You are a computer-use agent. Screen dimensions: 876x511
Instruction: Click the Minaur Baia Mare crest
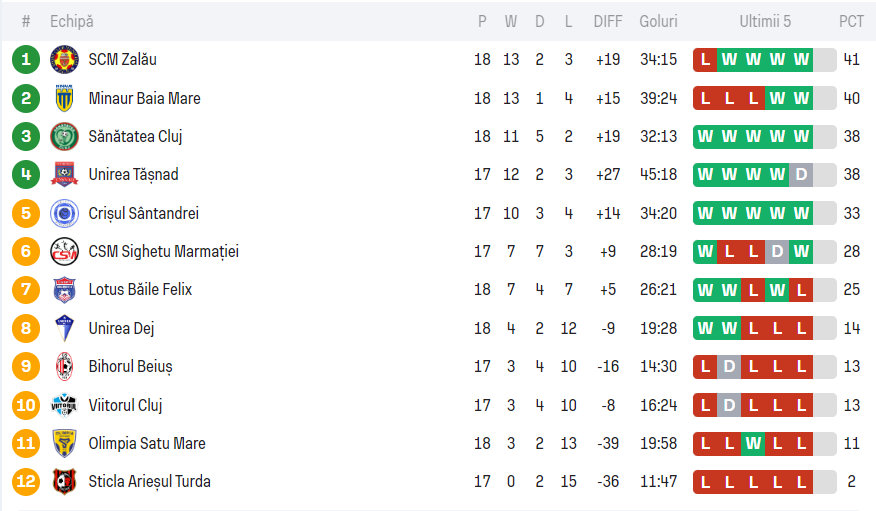[64, 98]
